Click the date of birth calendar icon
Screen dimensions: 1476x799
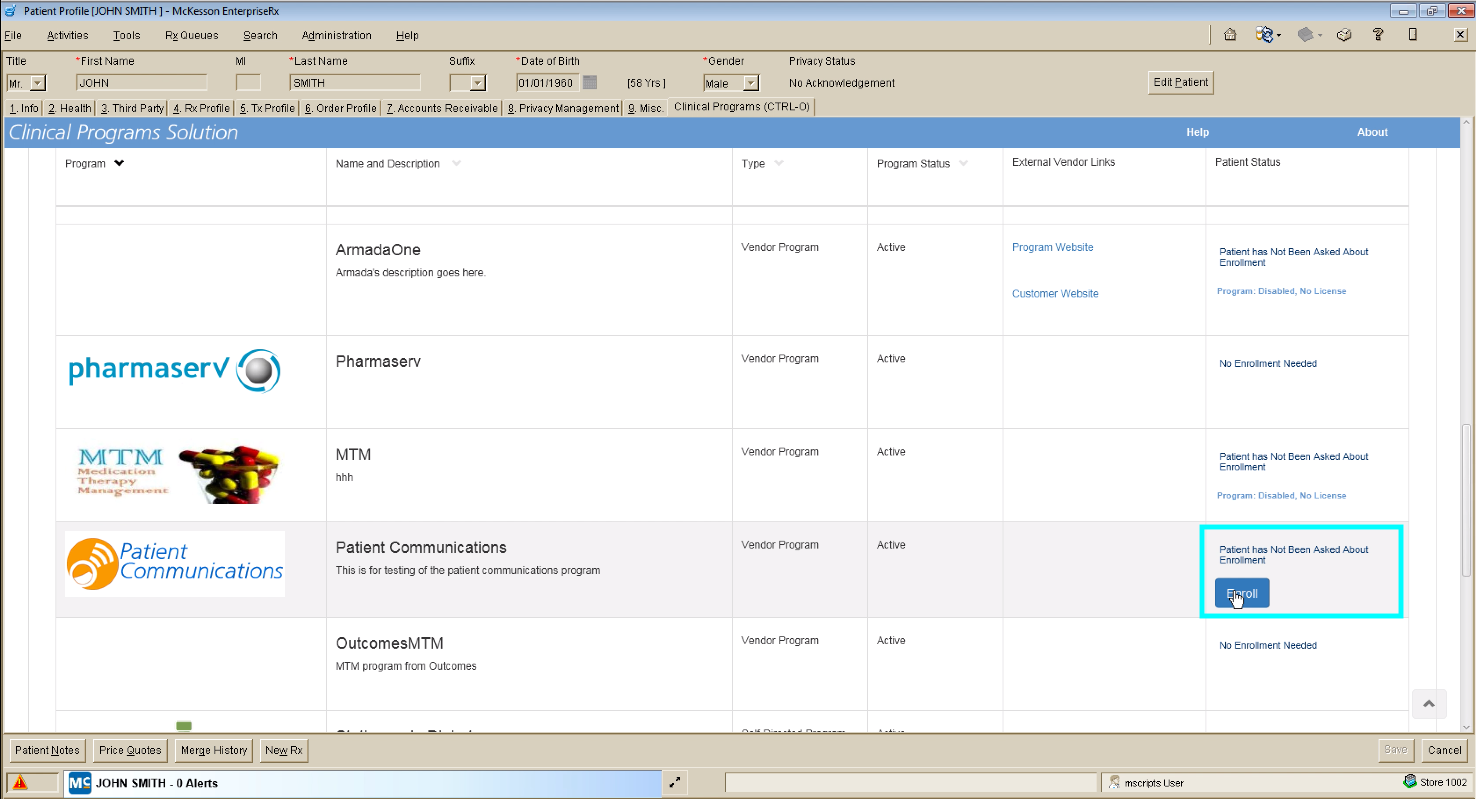[x=590, y=82]
